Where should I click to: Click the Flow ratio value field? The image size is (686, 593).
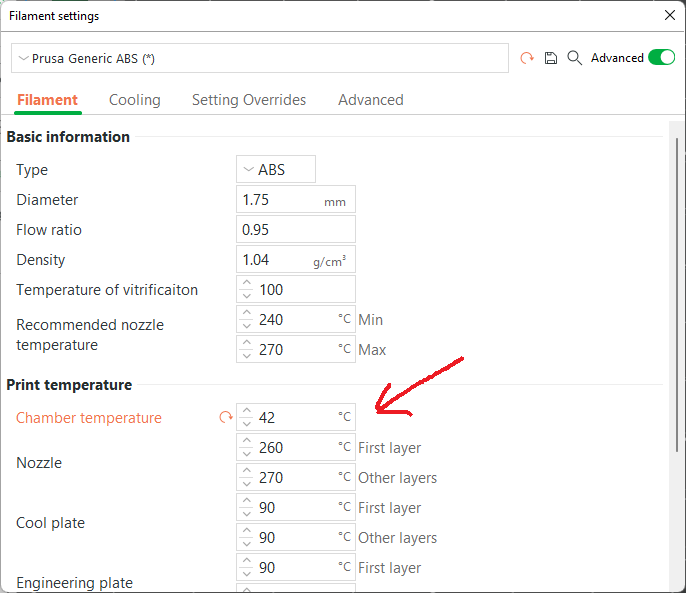[x=295, y=230]
